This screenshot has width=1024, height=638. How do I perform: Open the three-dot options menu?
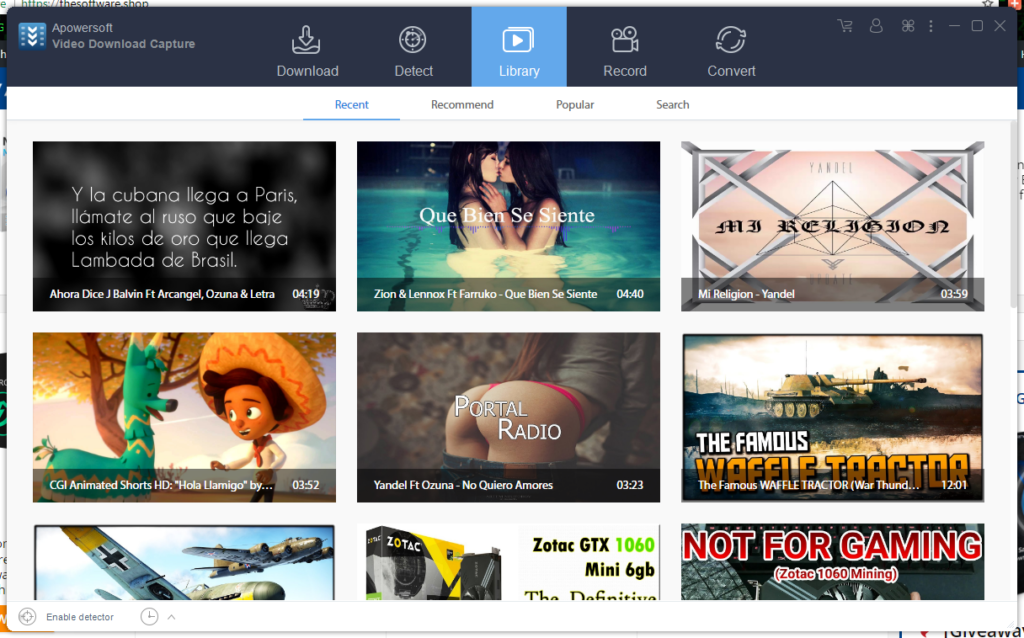coord(931,25)
